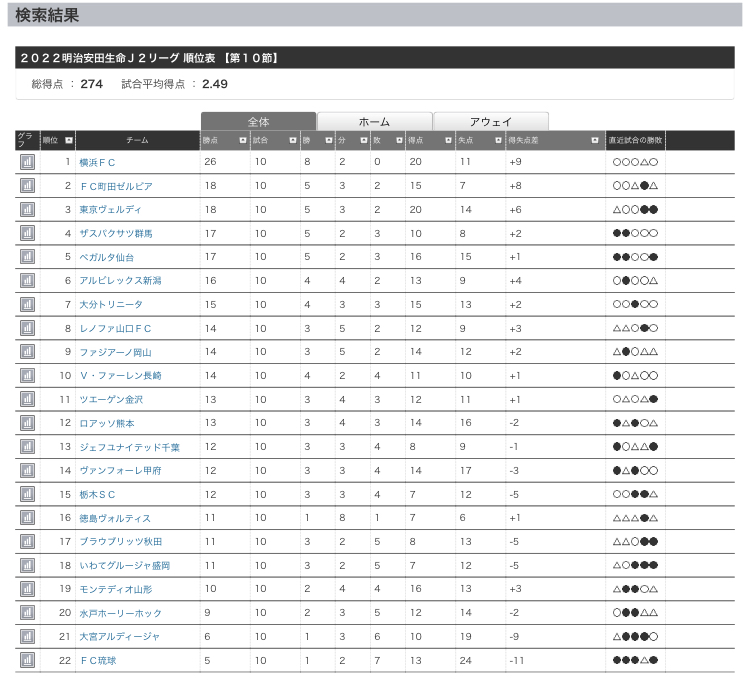Select the 全体 tab

(x=258, y=121)
